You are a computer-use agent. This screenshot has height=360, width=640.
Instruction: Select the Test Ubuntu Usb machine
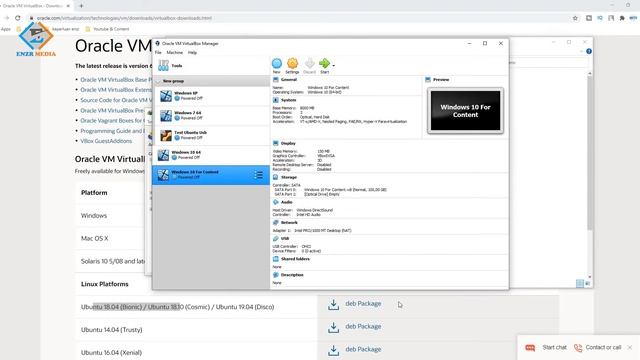[211, 135]
